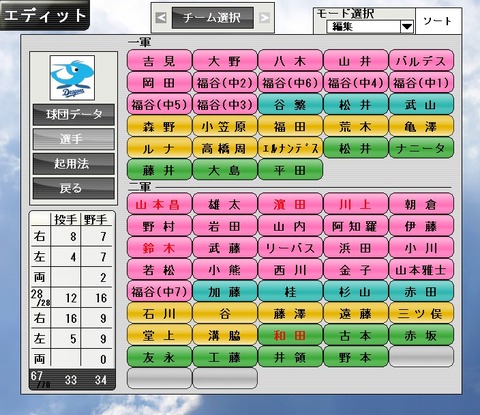
Task: Select the 選手 menu item
Action: [73, 139]
